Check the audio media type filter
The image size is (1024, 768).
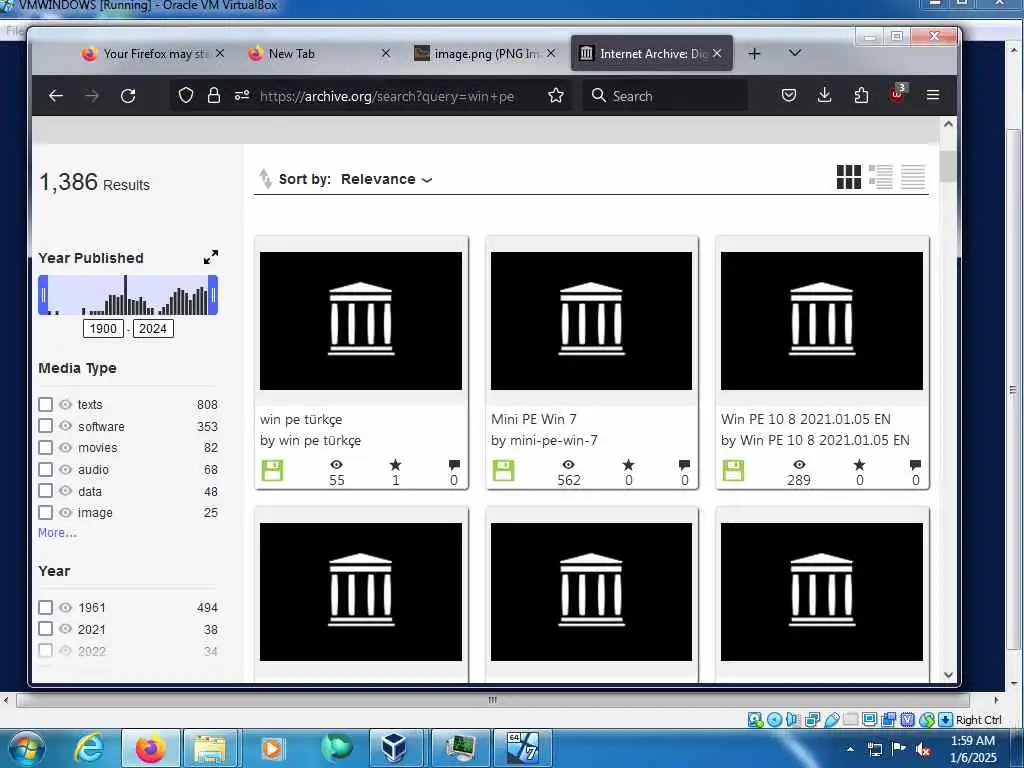[x=45, y=470]
